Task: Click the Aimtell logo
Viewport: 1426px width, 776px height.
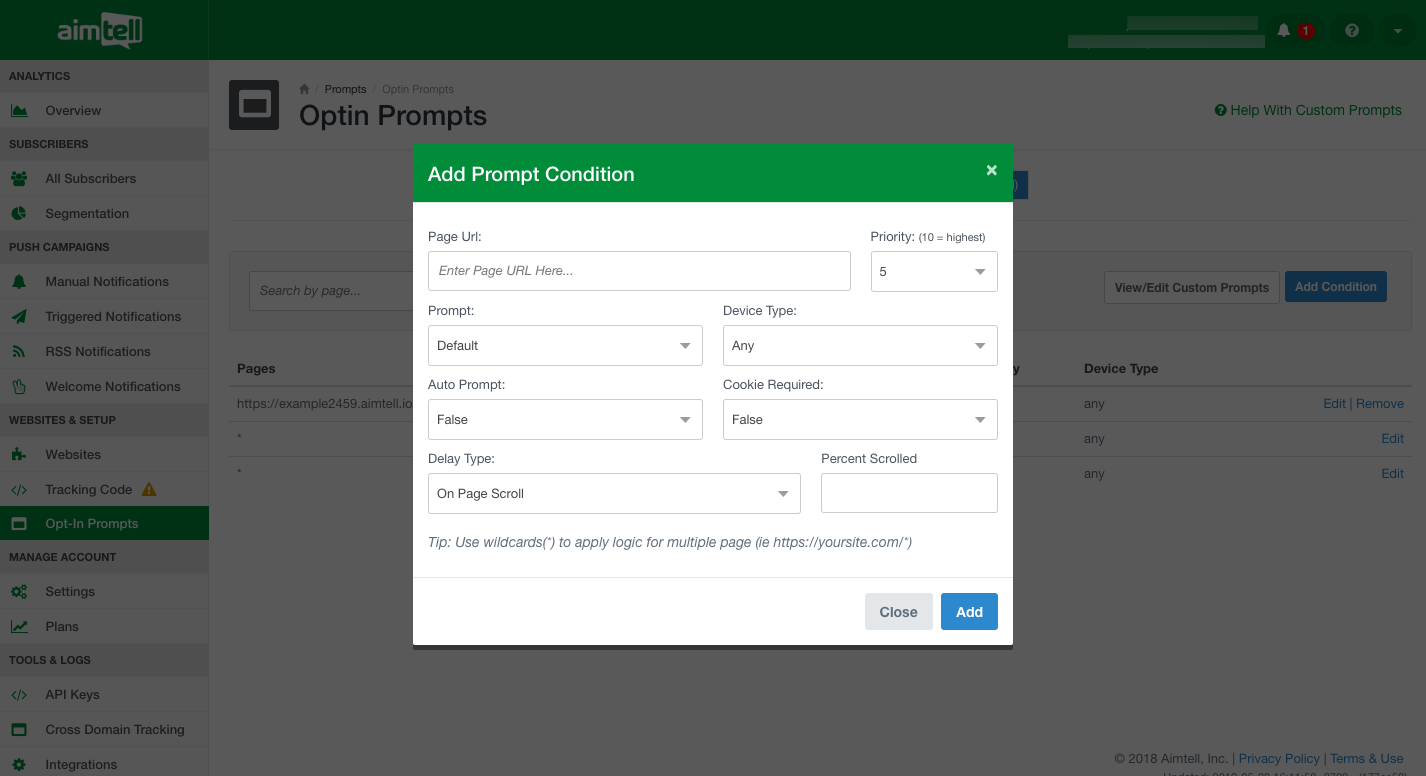Action: point(100,31)
